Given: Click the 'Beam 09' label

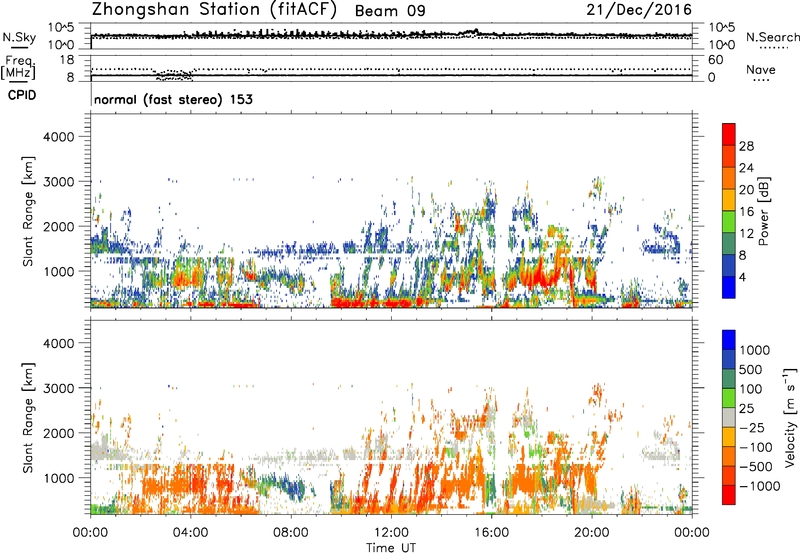Looking at the screenshot, I should (390, 11).
